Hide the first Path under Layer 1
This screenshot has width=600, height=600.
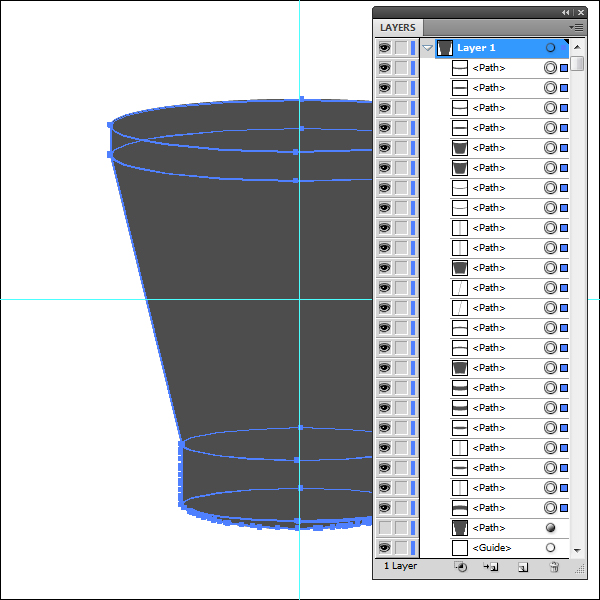pyautogui.click(x=385, y=68)
